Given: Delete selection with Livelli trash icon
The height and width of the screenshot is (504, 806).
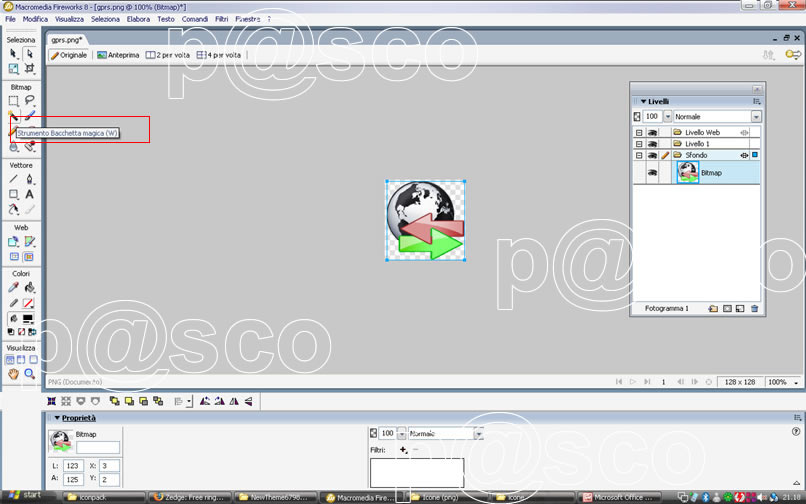Looking at the screenshot, I should pyautogui.click(x=755, y=309).
